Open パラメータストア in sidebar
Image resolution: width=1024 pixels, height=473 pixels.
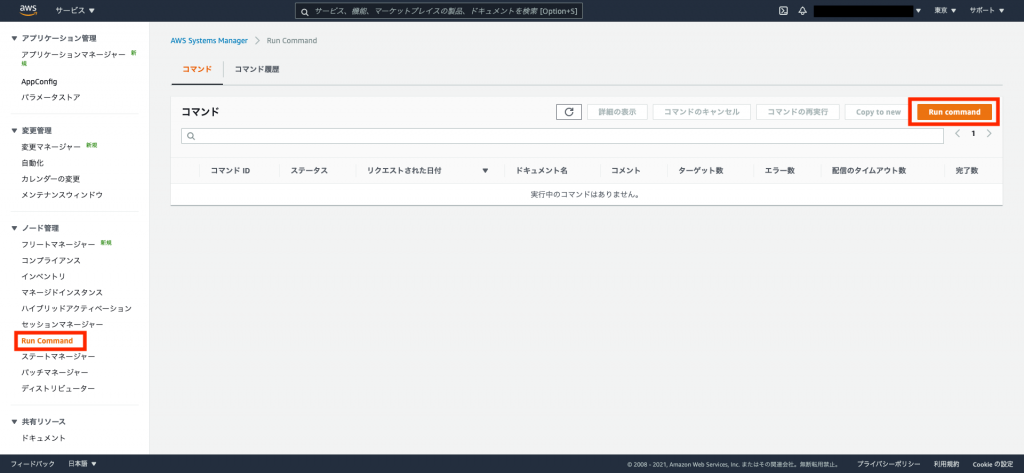pyautogui.click(x=51, y=97)
